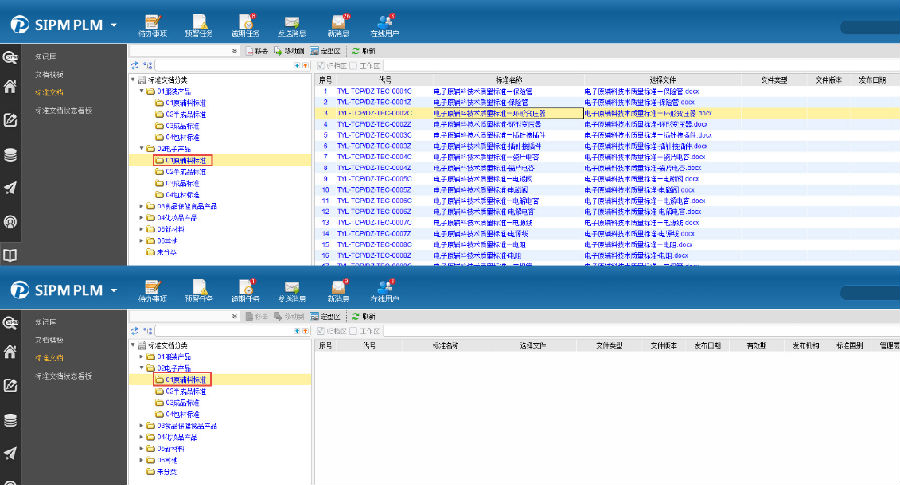Toggle the first filter checkbox in upper panel

point(321,65)
